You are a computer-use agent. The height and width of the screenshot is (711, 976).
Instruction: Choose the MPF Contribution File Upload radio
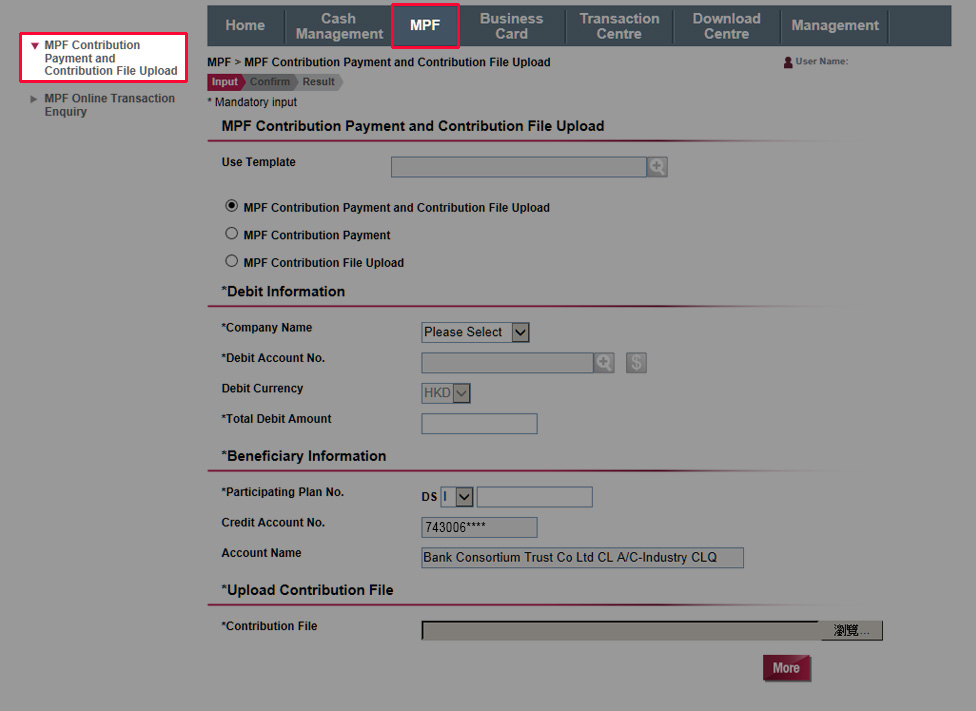232,261
